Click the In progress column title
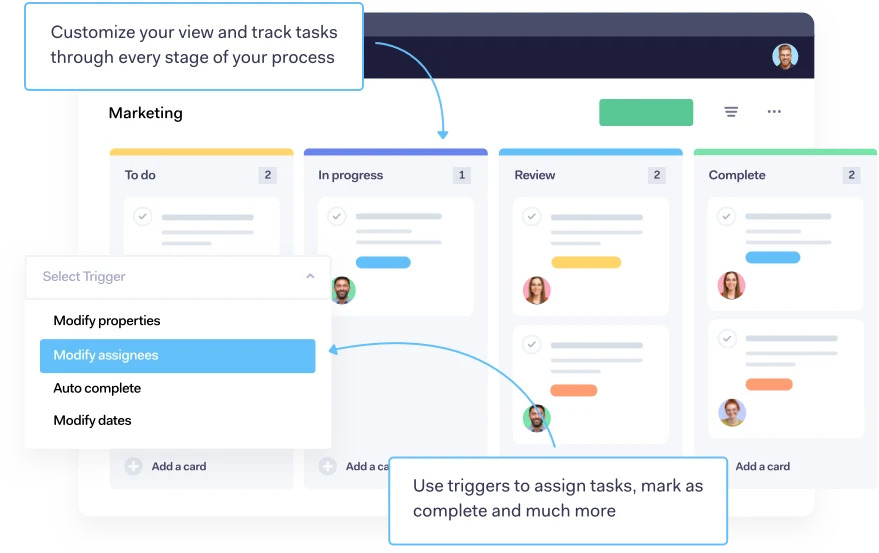 coord(350,175)
